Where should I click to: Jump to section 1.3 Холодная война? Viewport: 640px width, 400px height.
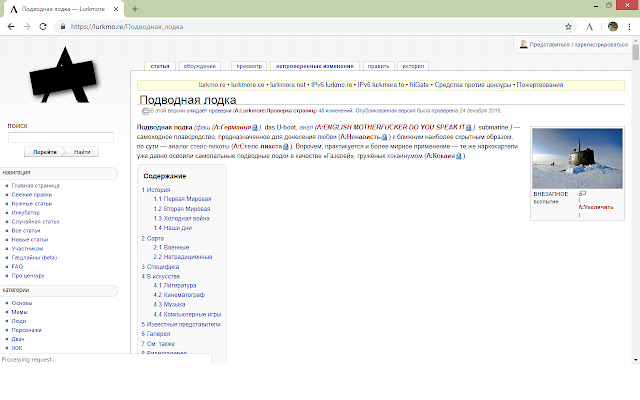[182, 218]
